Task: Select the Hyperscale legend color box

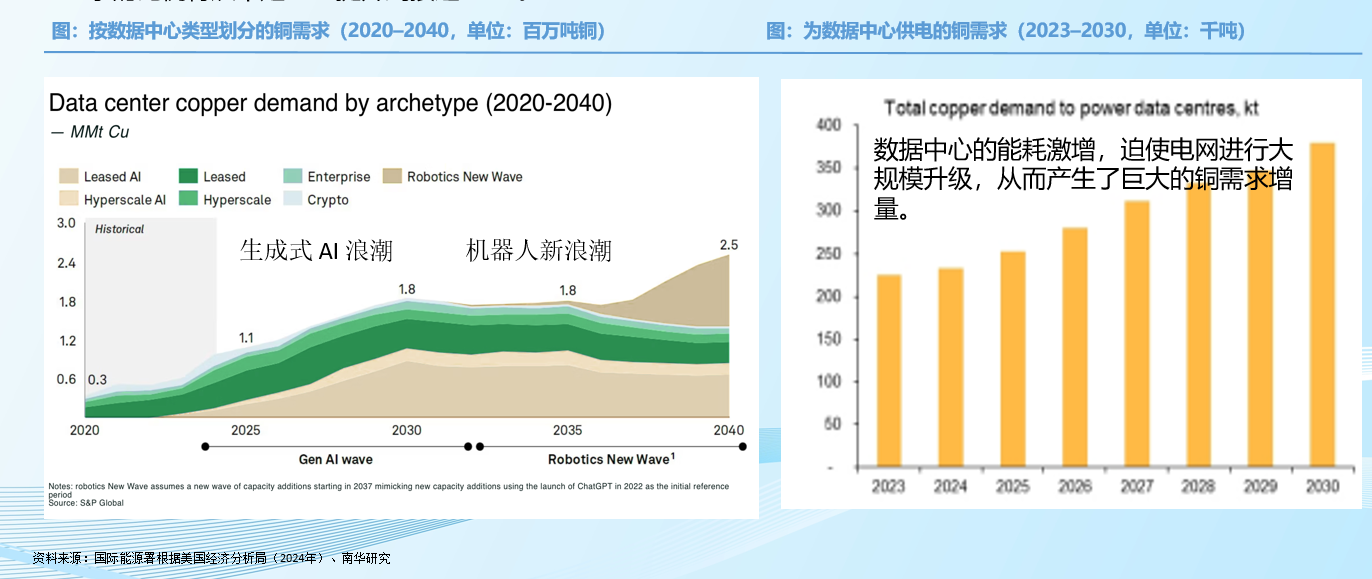Action: coord(188,200)
